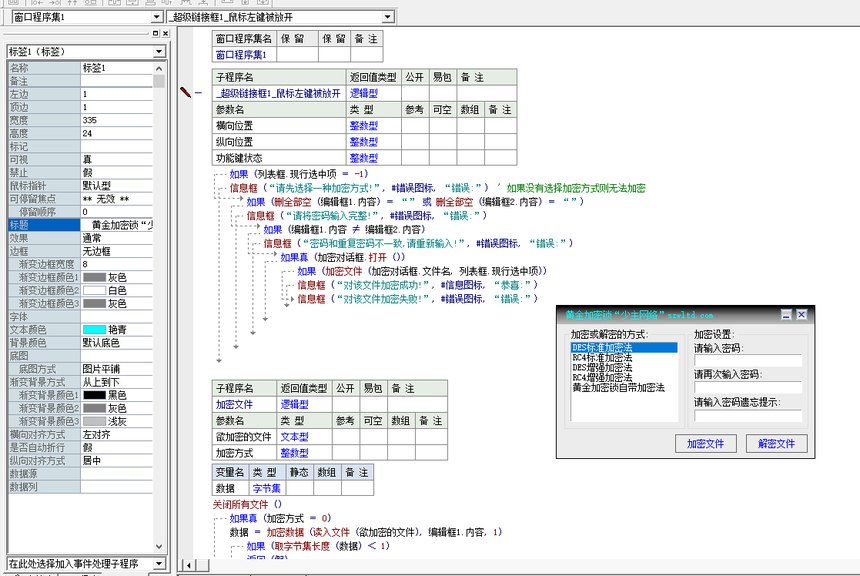Edit the 名称 property value 标签1

[117, 68]
